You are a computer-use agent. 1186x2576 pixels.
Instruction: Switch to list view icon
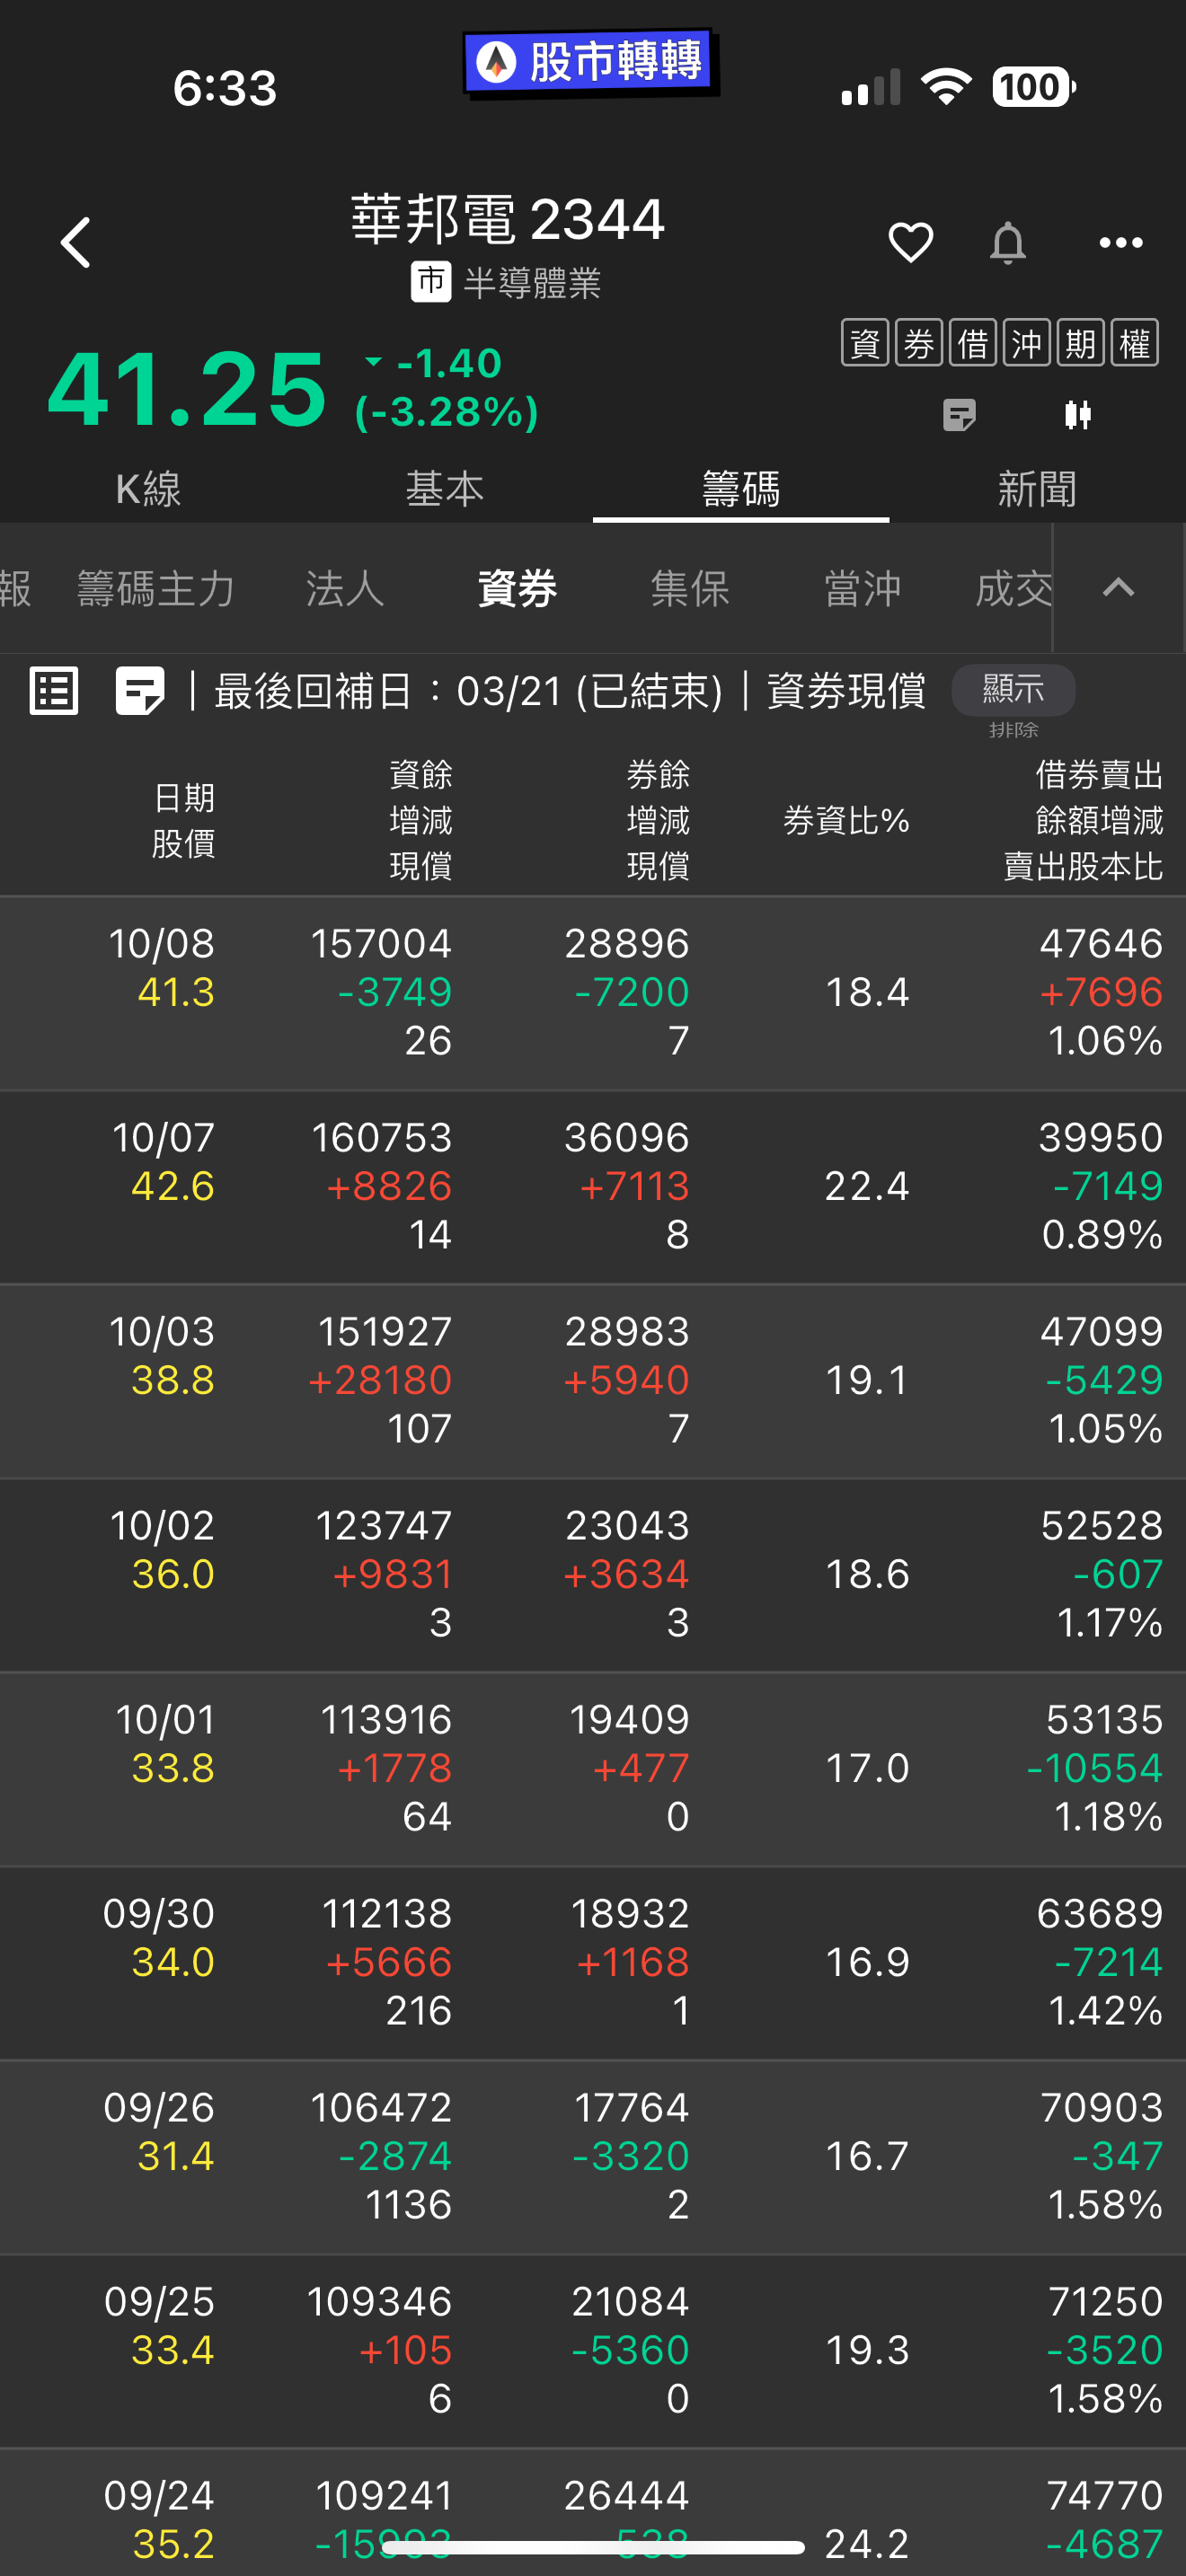(54, 691)
